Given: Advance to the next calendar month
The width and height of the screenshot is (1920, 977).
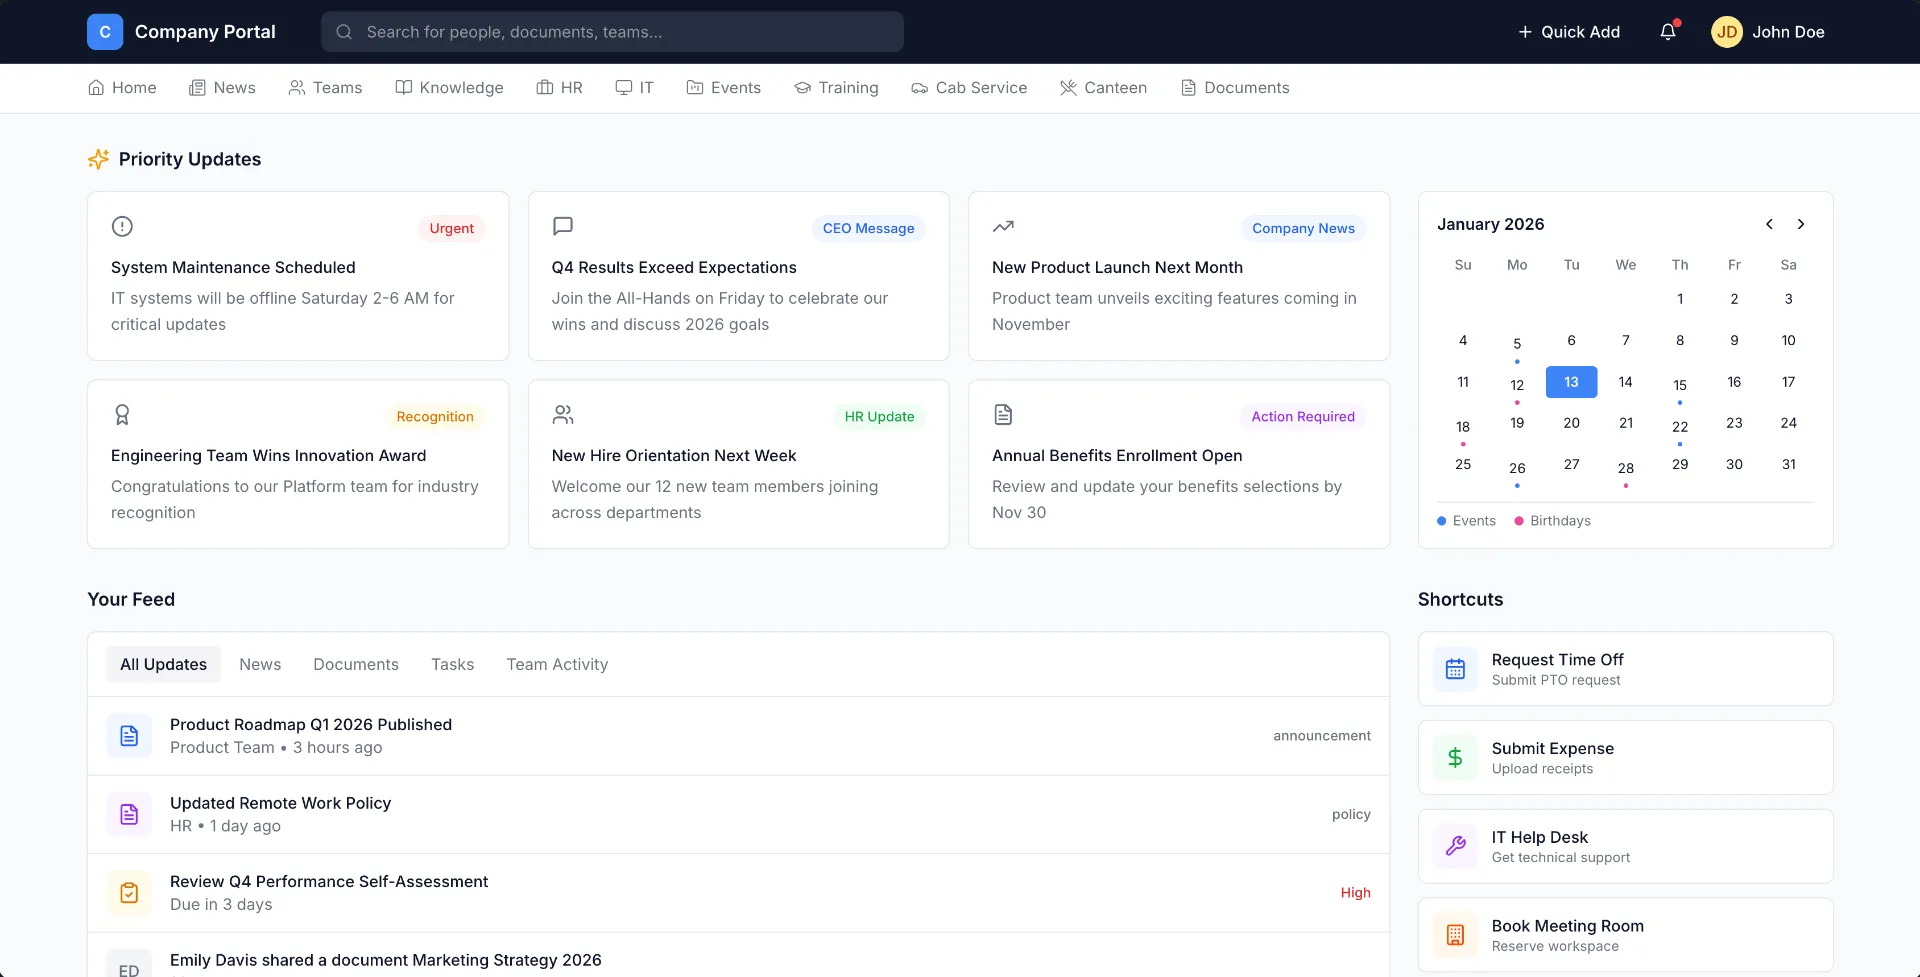Looking at the screenshot, I should [1801, 224].
